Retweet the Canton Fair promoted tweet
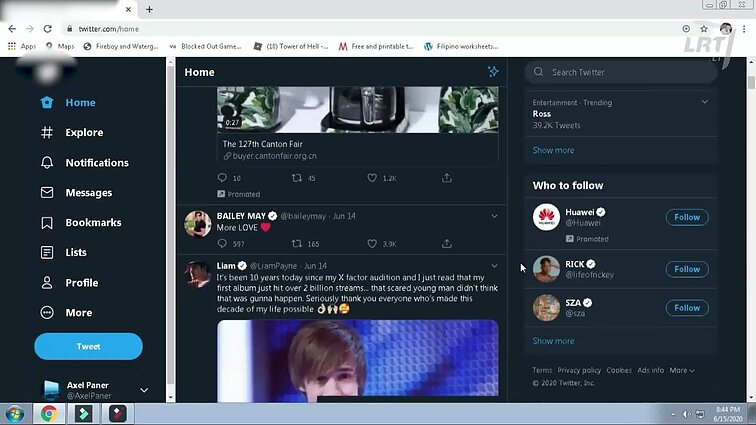 click(297, 178)
